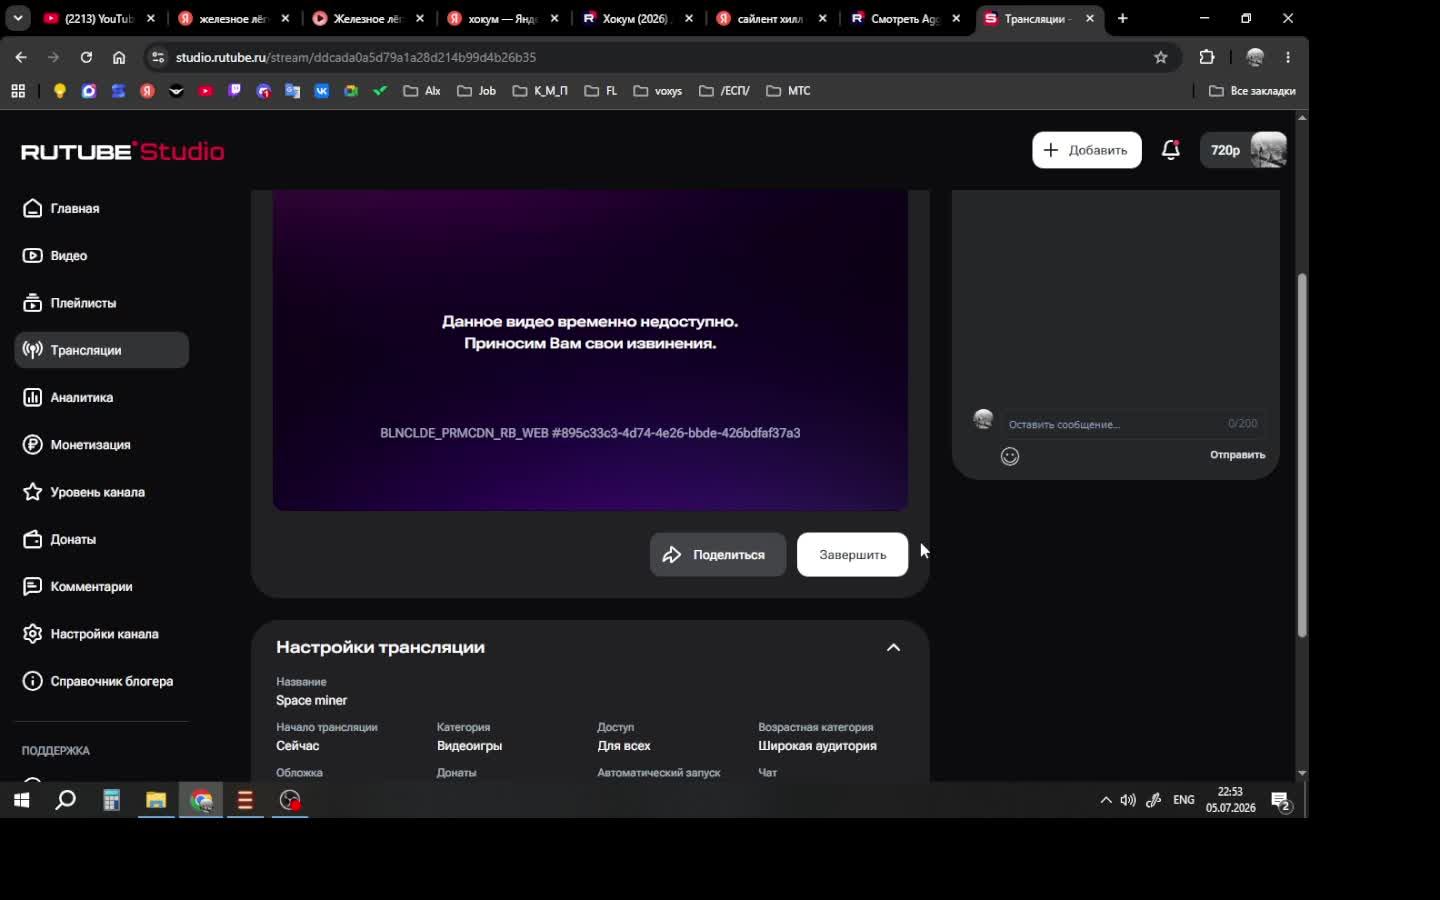Open Уровень канала page
Viewport: 1440px width, 900px height.
point(83,492)
